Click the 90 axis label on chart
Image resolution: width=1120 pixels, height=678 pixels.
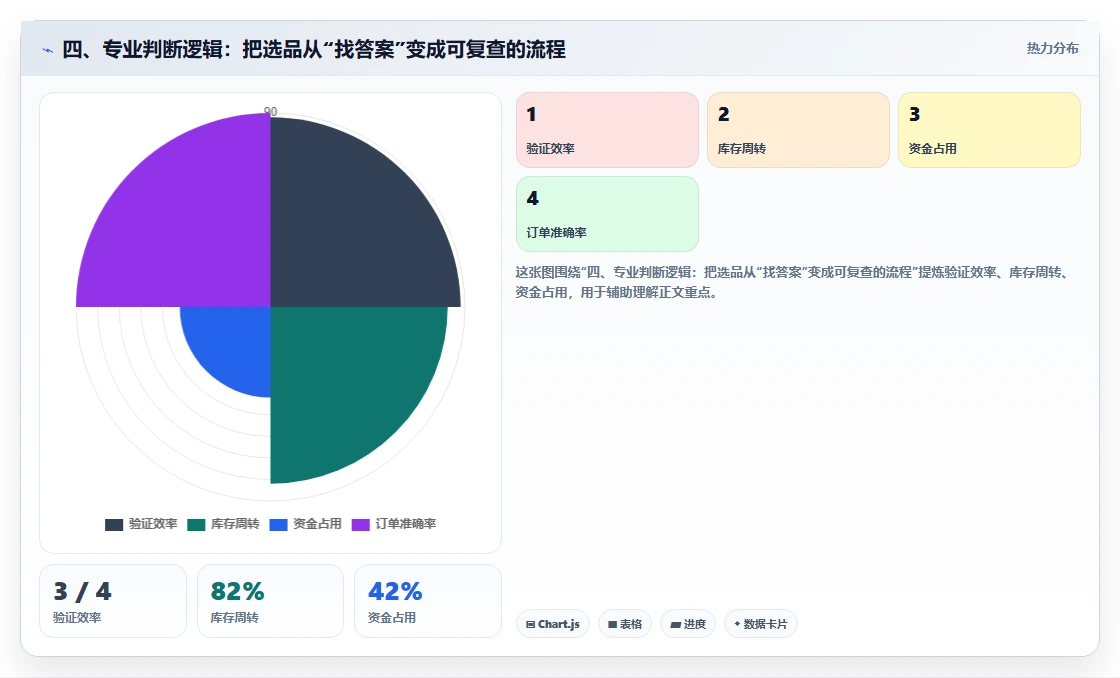(x=271, y=111)
